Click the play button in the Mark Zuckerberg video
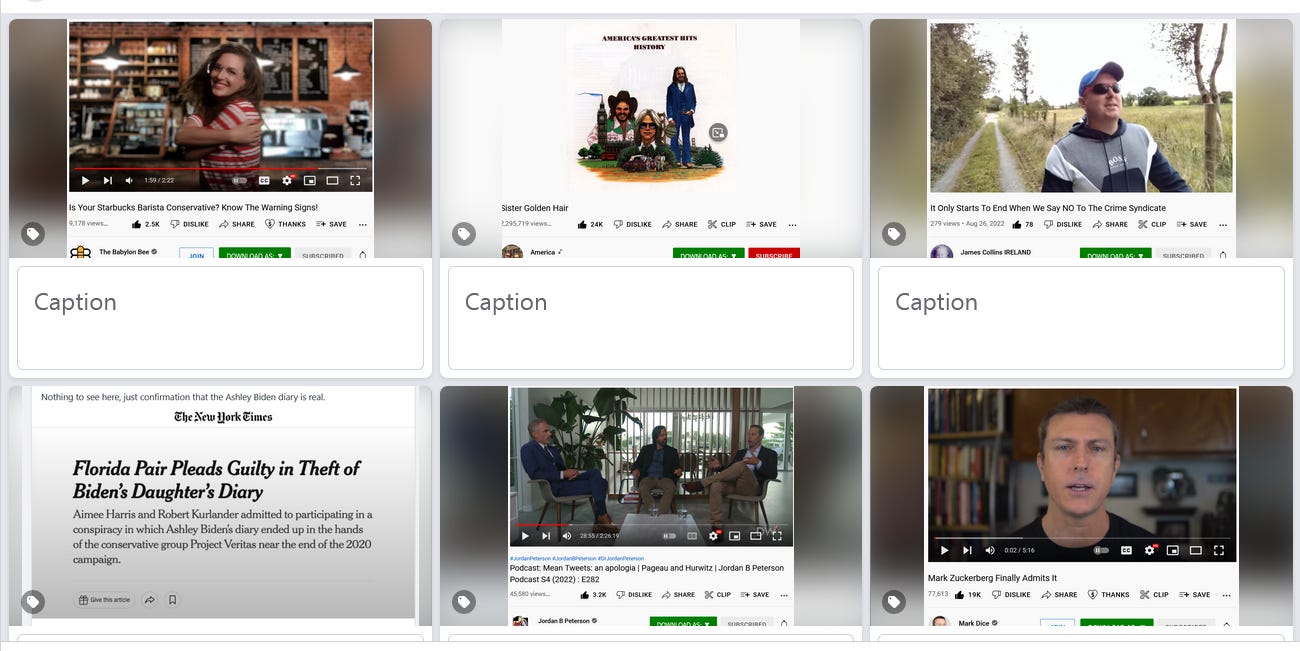 click(x=945, y=550)
